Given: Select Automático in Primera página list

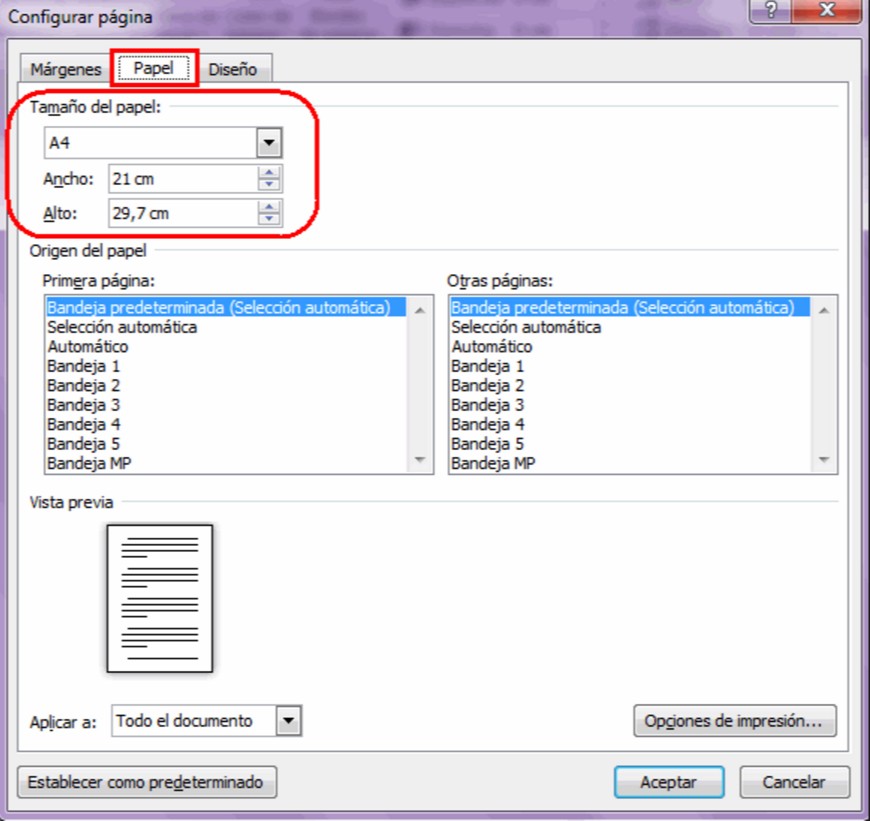Looking at the screenshot, I should 226,346.
